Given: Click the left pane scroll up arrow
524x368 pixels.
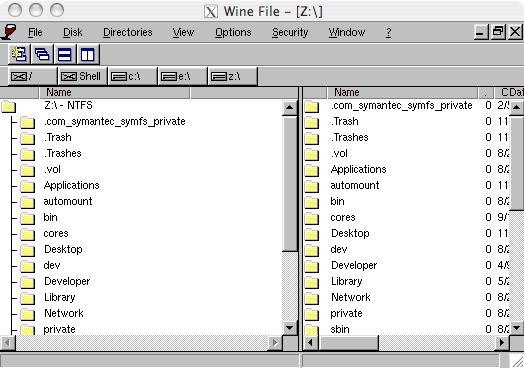Looking at the screenshot, I should click(x=290, y=108).
